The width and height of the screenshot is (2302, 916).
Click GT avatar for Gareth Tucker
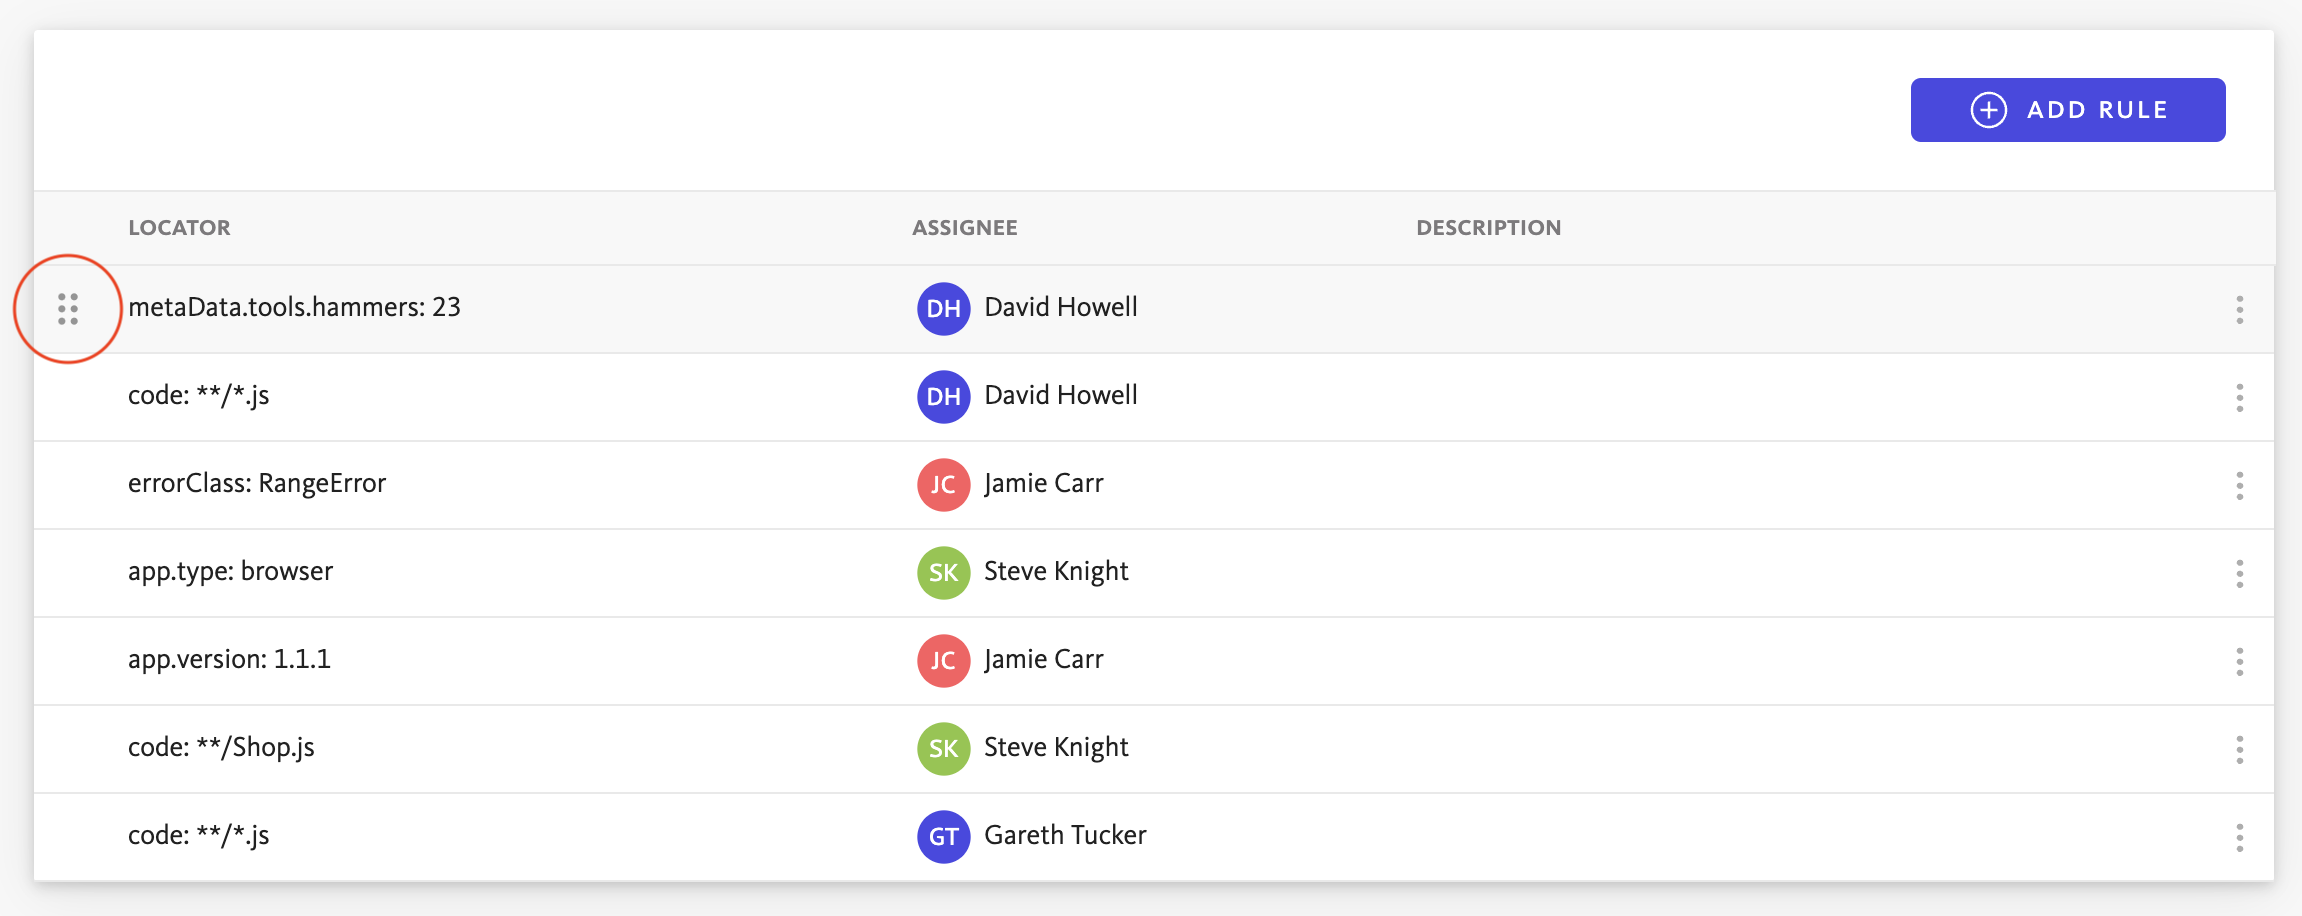[944, 837]
